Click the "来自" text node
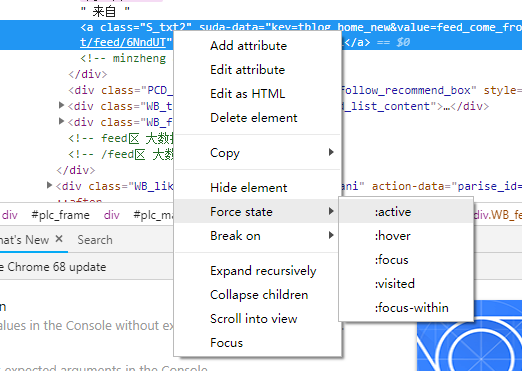The image size is (522, 371). point(105,12)
